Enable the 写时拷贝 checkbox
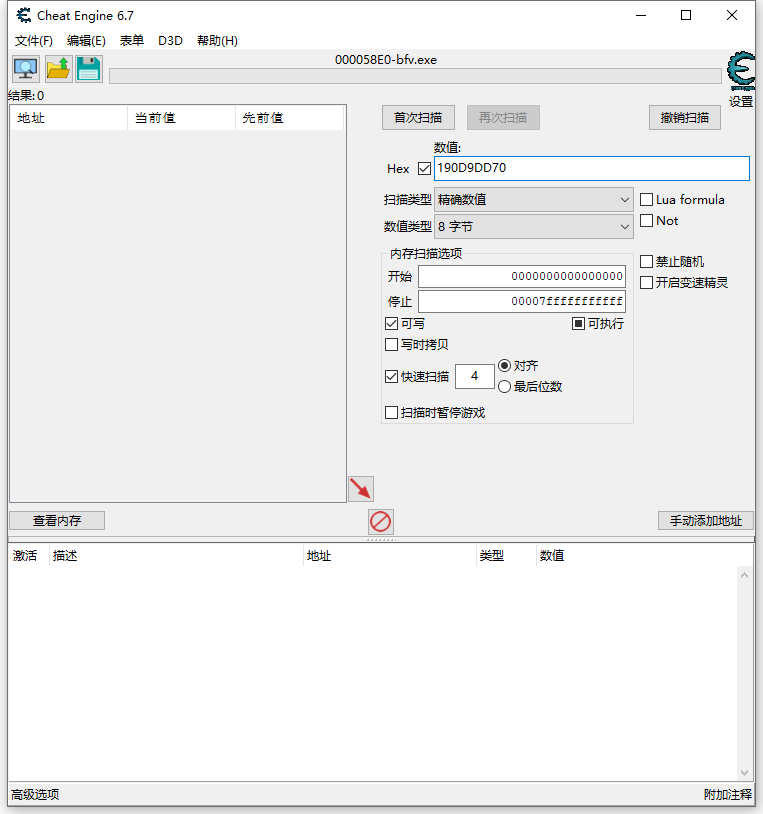The image size is (763, 814). (x=391, y=345)
